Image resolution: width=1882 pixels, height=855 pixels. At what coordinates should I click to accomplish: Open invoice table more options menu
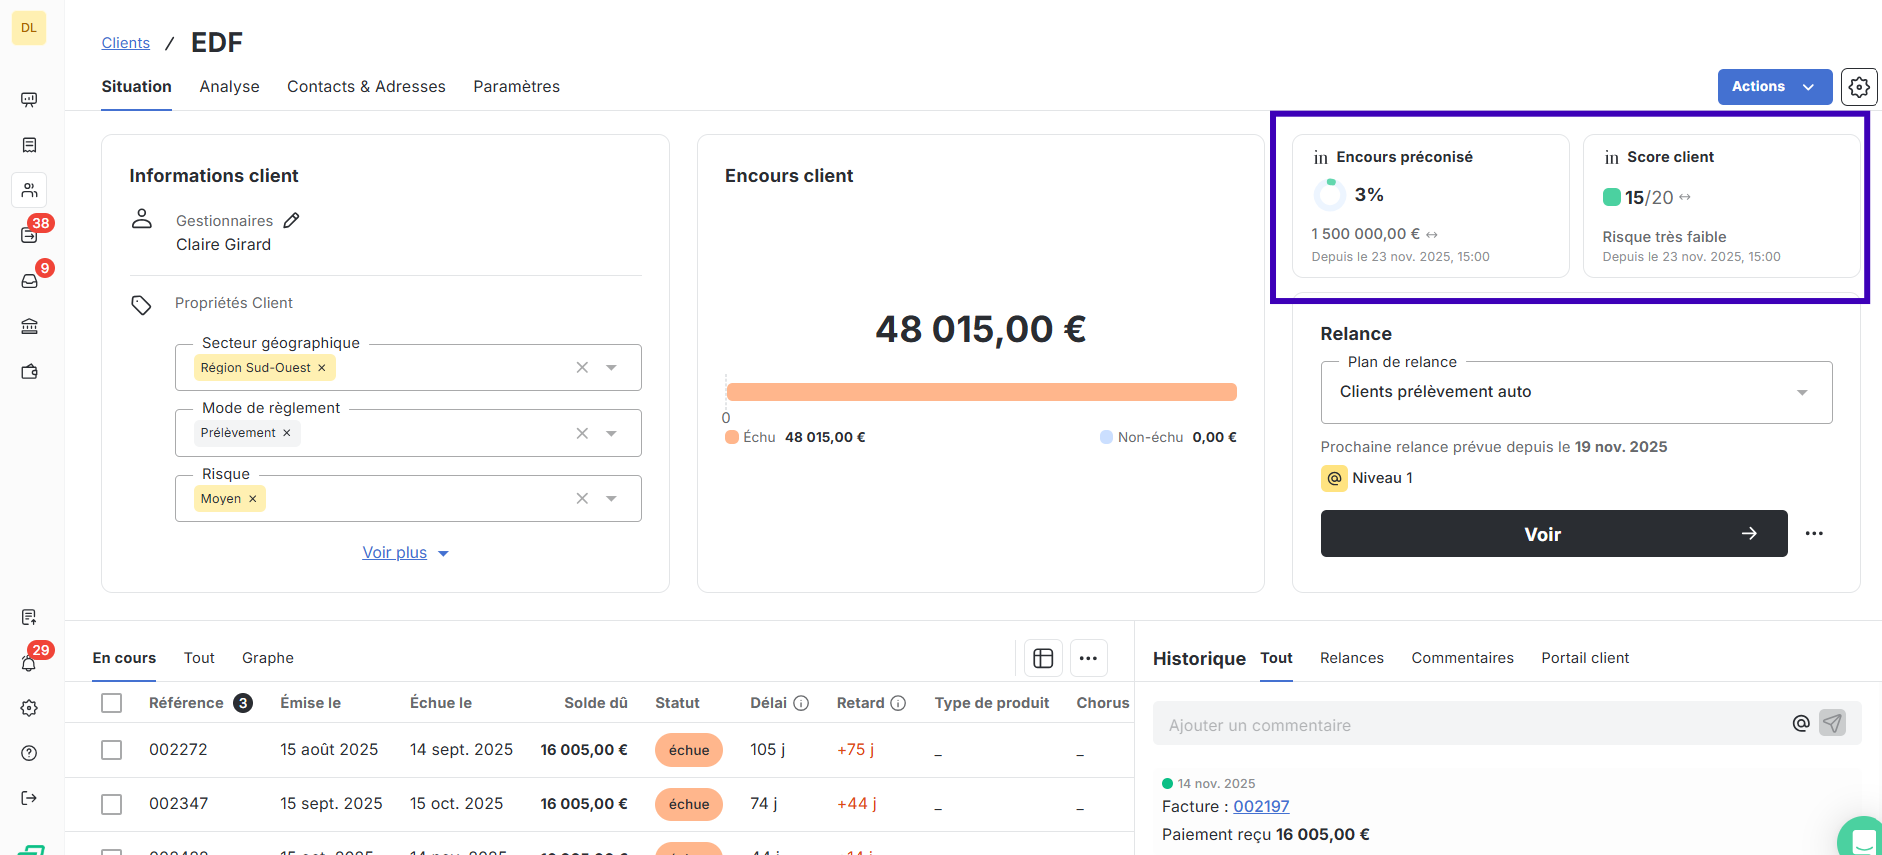1089,658
